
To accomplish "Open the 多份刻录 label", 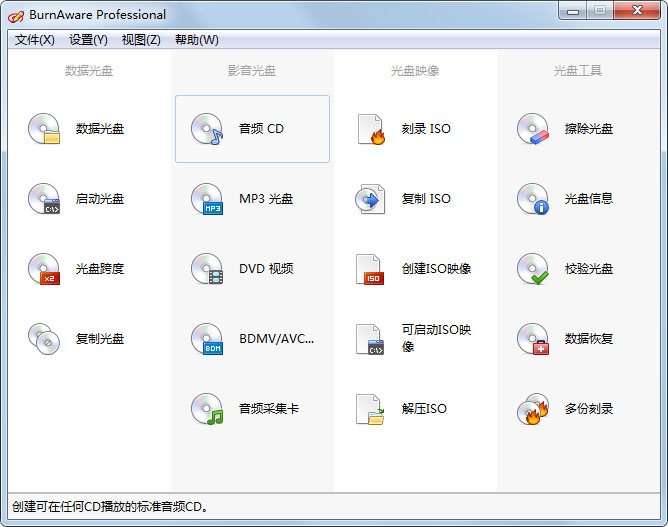I will coord(589,409).
